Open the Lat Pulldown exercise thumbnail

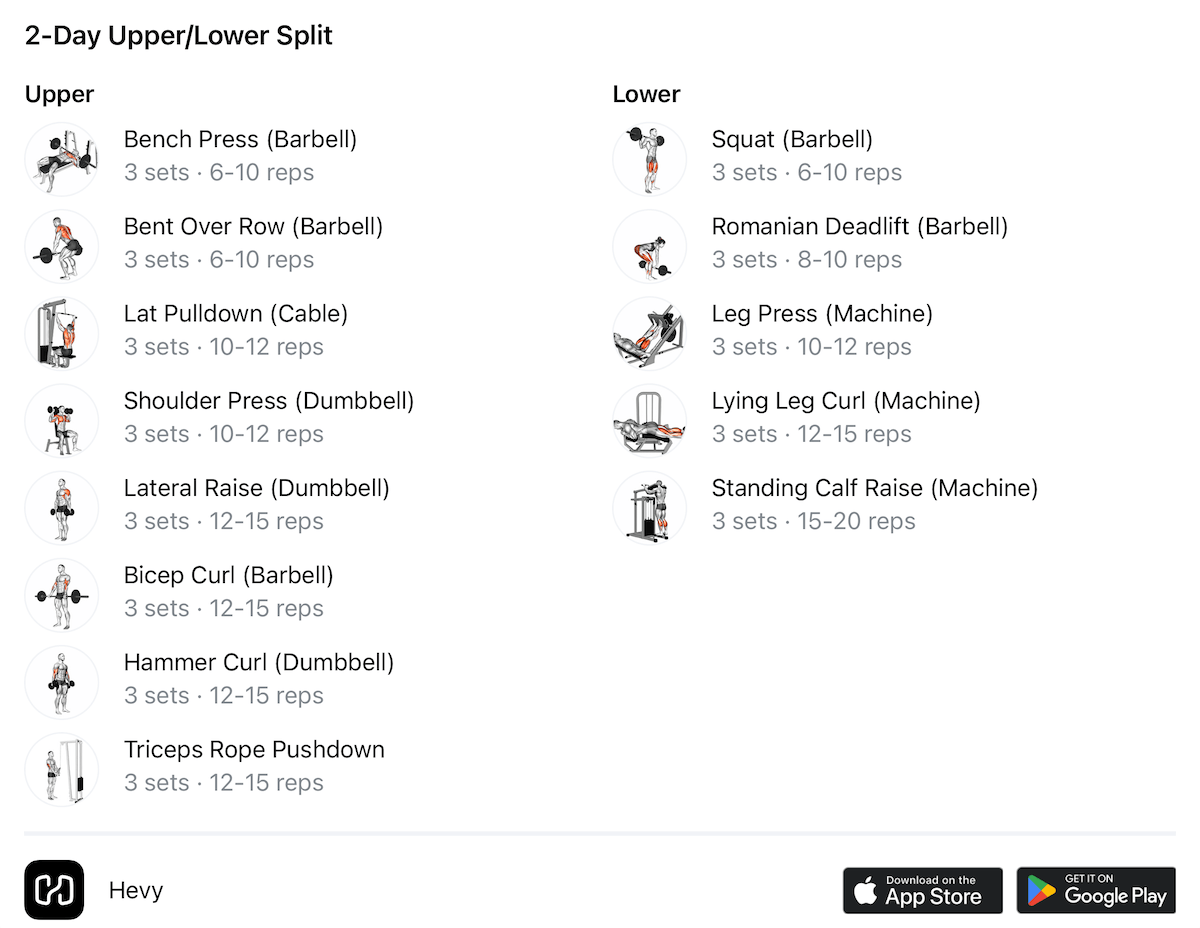click(61, 333)
